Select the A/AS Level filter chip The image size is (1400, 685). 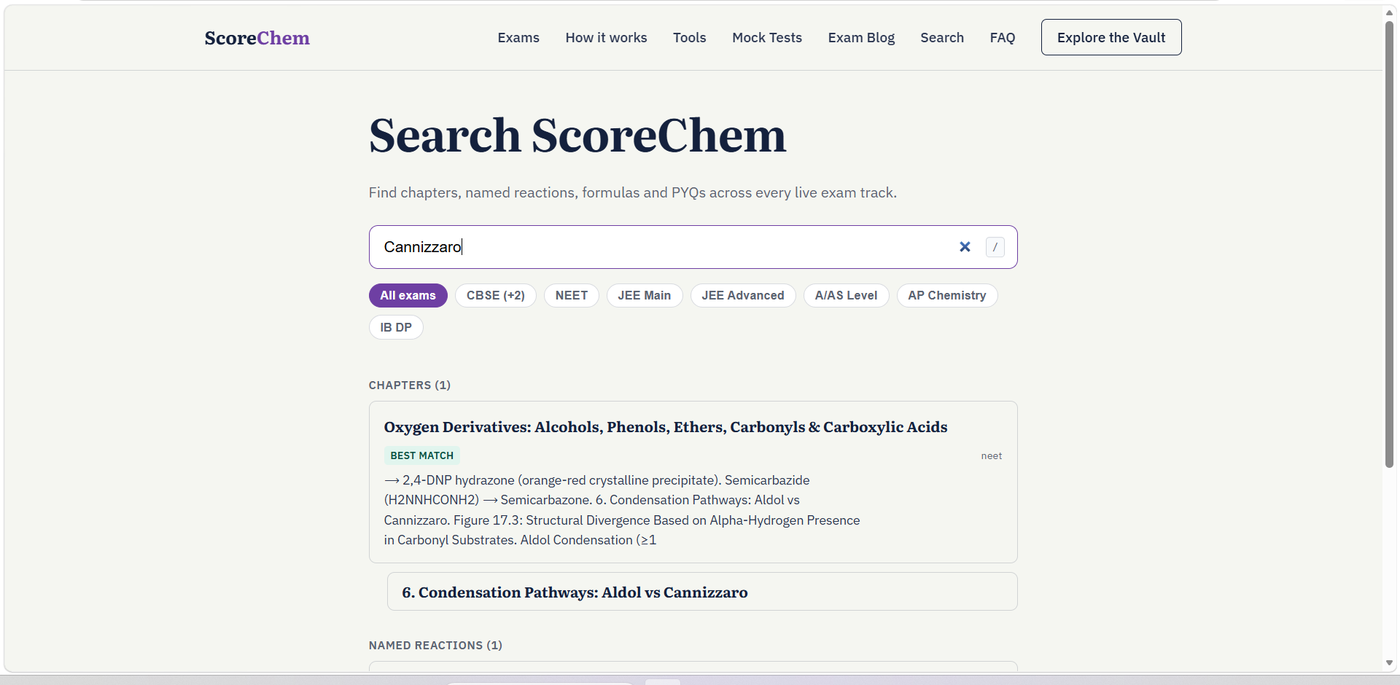846,295
